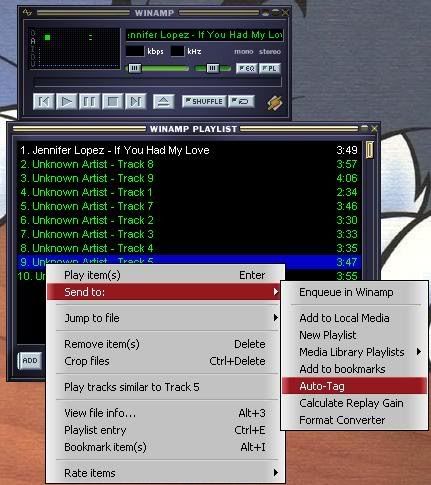Adjust the balance slider
431x485 pixels.
[213, 68]
